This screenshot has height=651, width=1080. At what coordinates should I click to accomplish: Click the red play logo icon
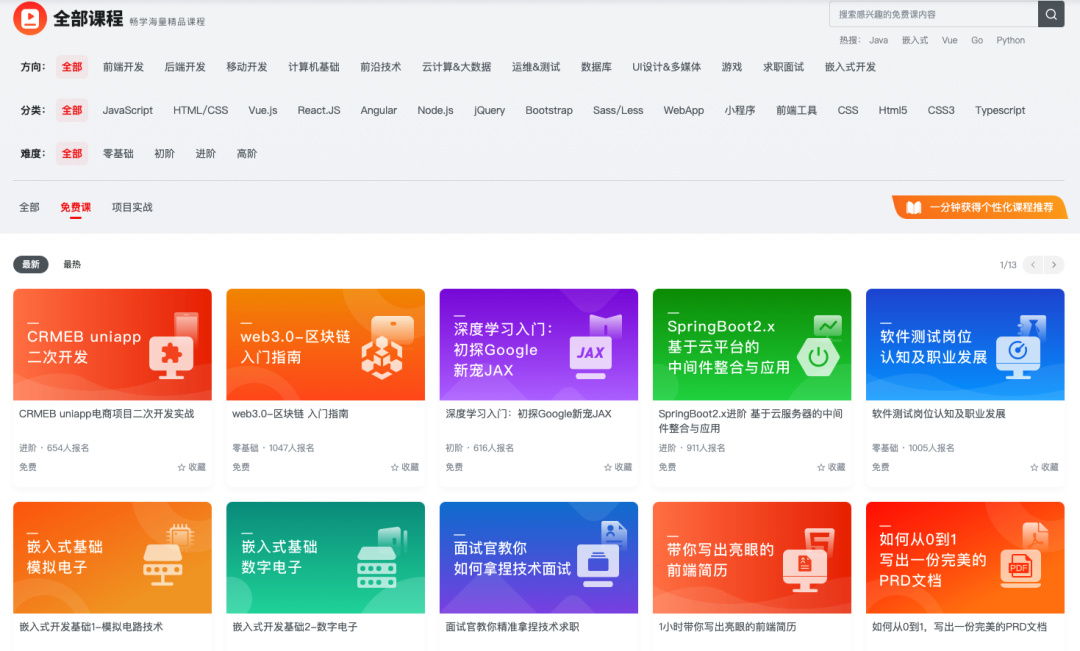(30, 18)
